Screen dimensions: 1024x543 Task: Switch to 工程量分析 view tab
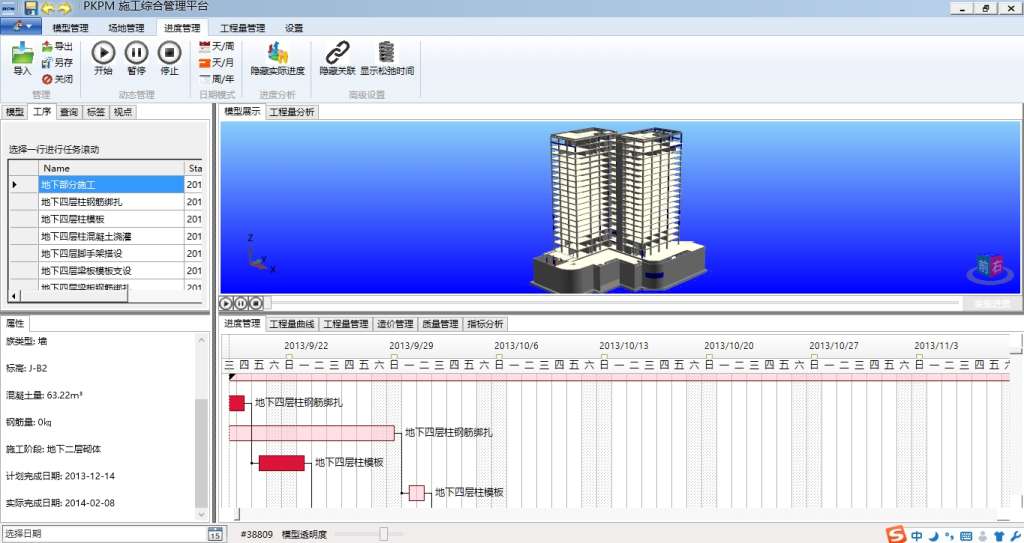[x=292, y=112]
